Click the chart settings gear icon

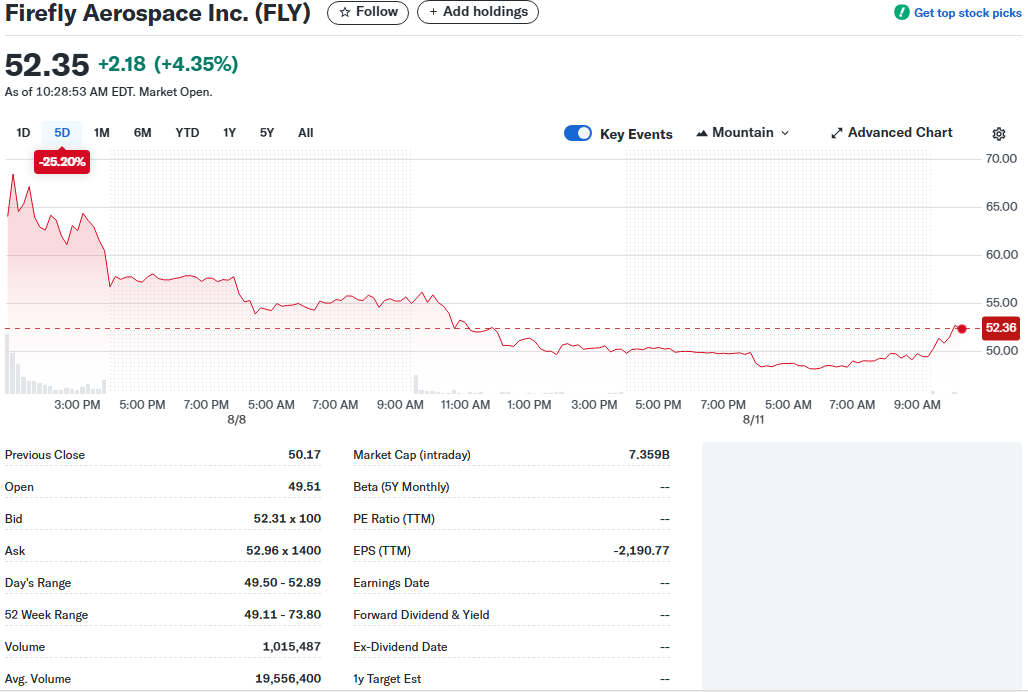pyautogui.click(x=998, y=134)
